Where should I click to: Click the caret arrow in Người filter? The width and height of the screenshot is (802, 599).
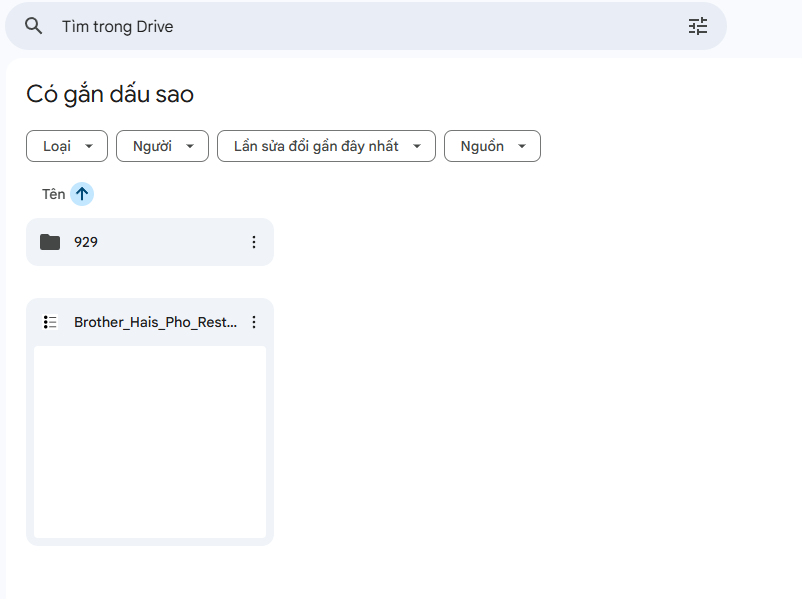point(190,146)
